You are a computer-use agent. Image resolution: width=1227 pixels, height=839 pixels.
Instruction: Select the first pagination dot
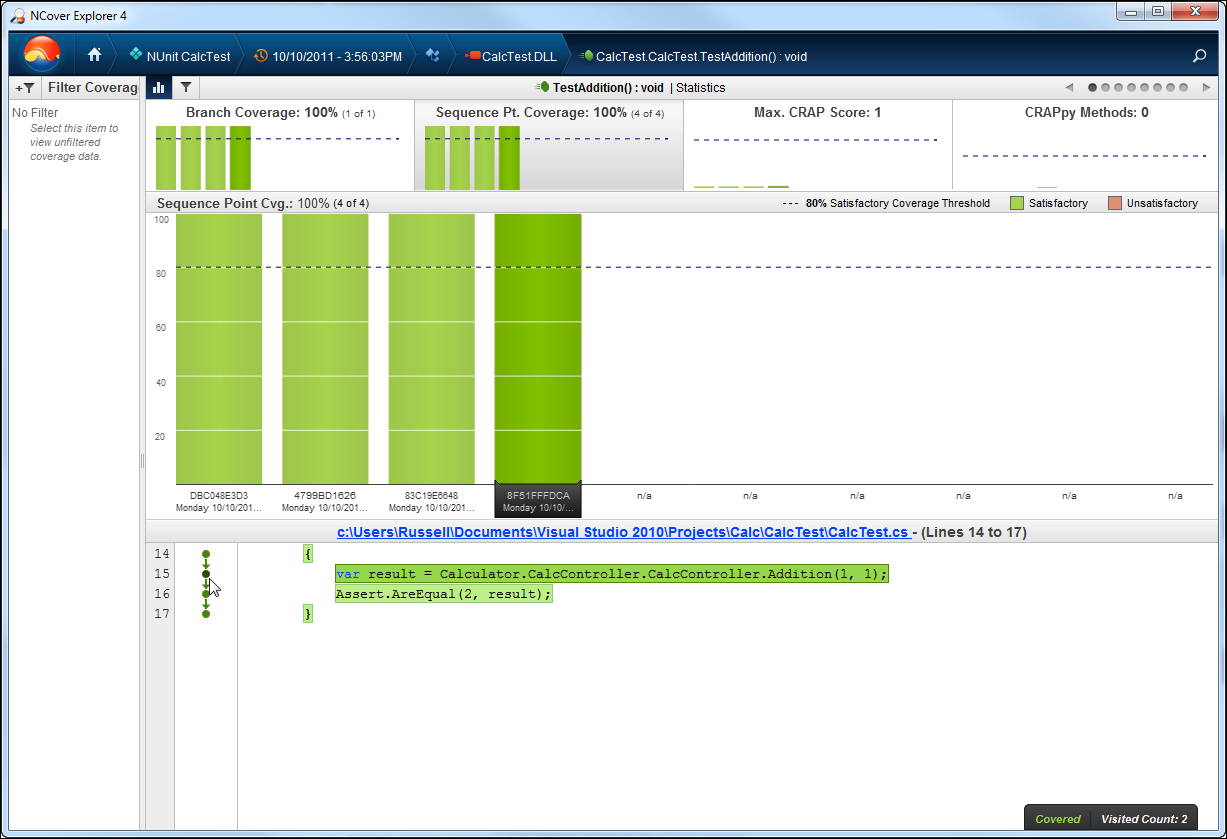1092,88
